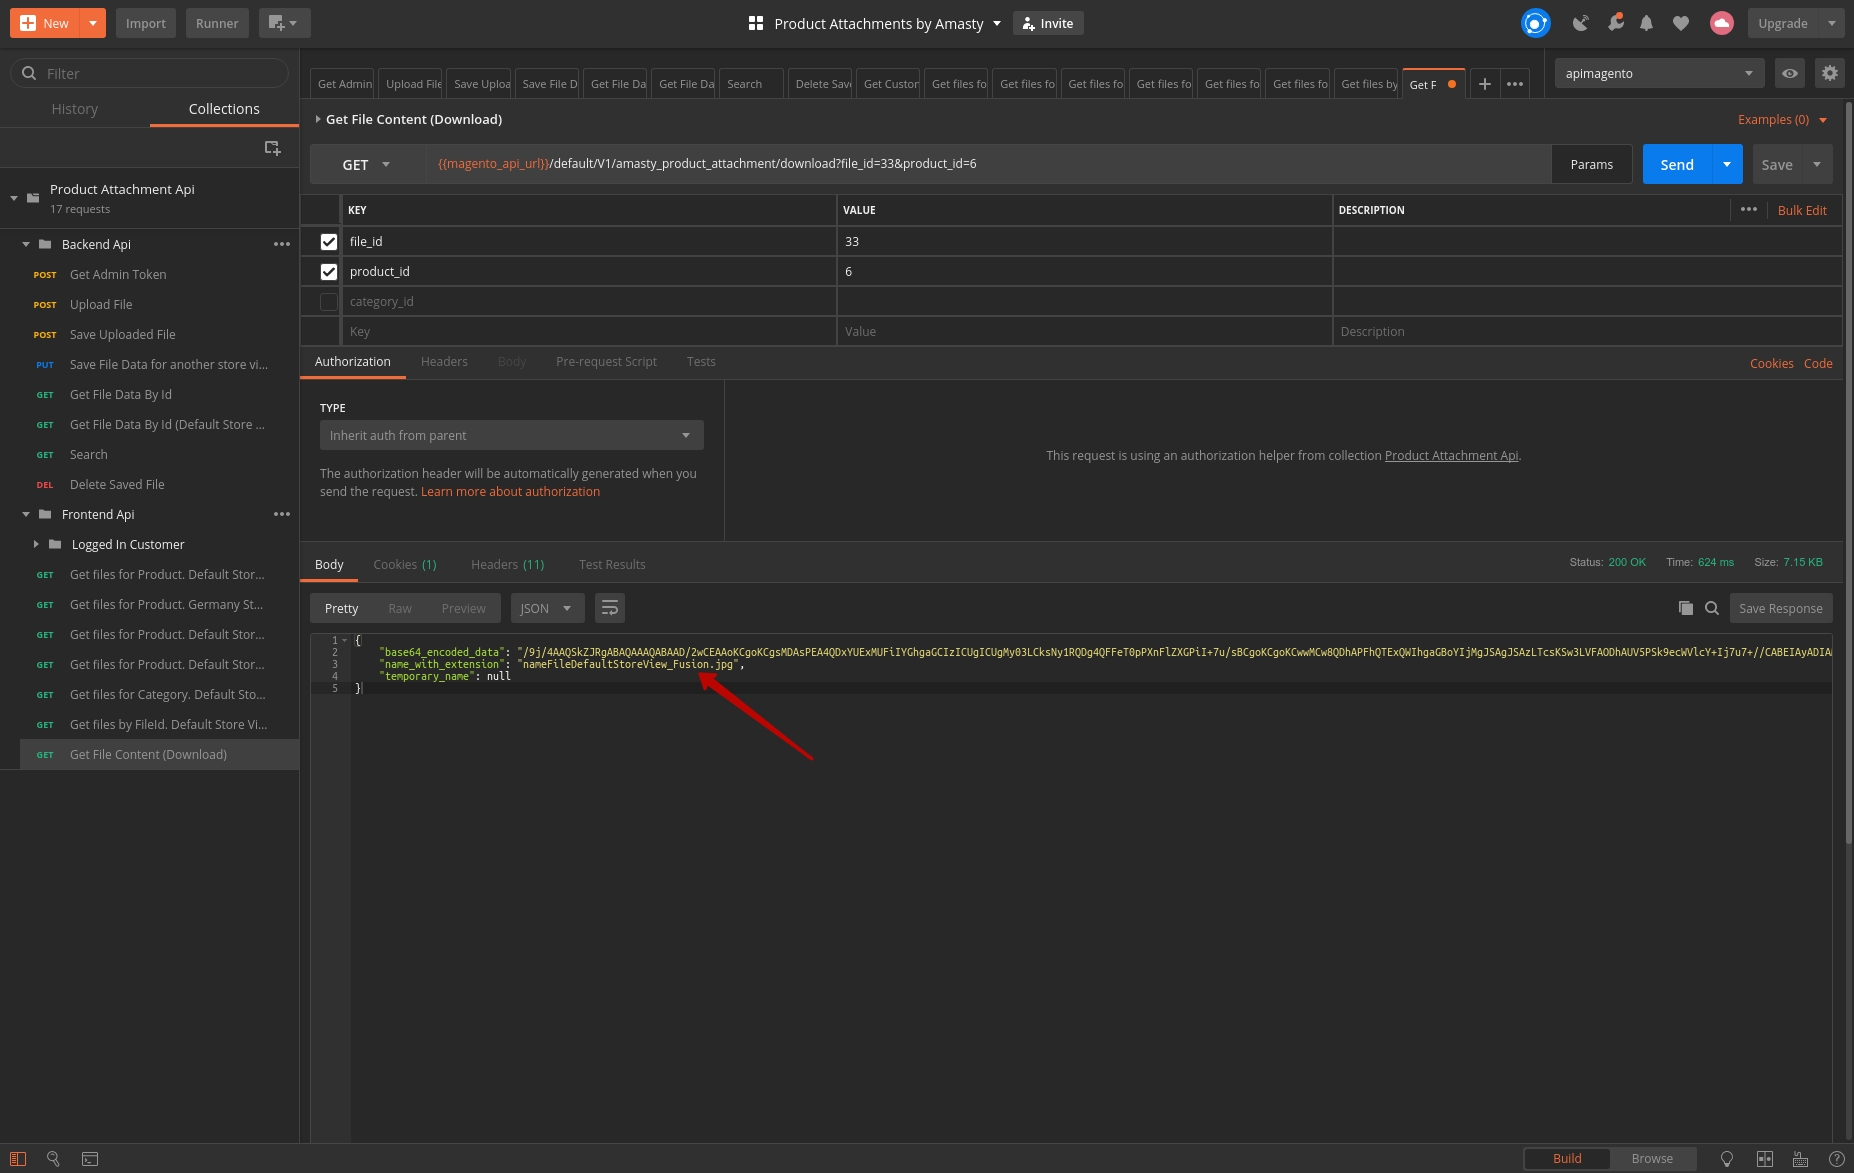Open manage environments gear icon
This screenshot has height=1173, width=1854.
1829,73
